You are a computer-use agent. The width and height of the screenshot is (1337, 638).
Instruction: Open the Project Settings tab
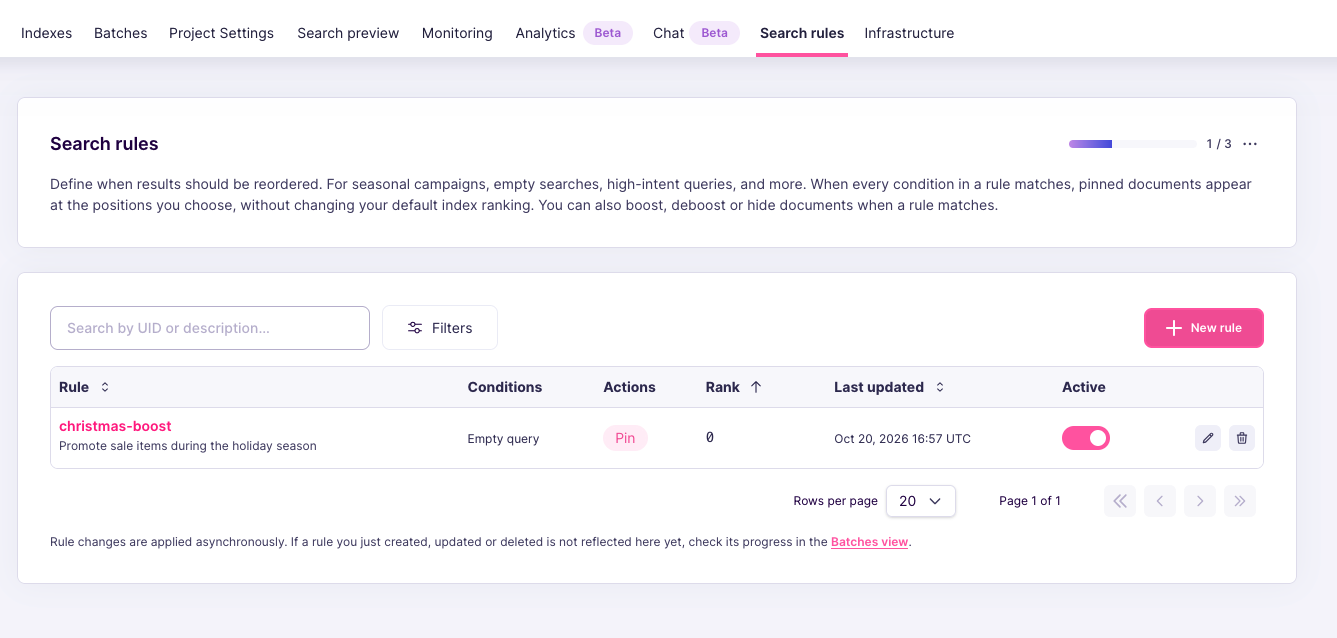(x=221, y=33)
